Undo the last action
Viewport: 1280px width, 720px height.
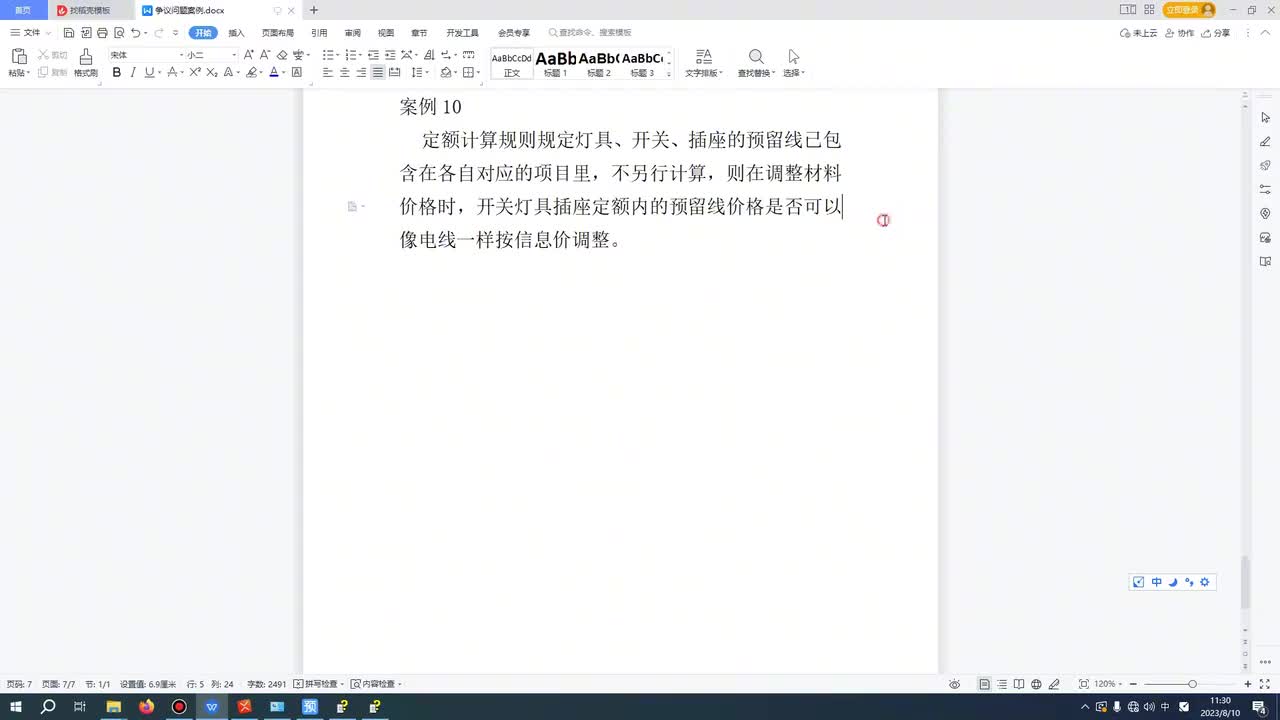[135, 33]
